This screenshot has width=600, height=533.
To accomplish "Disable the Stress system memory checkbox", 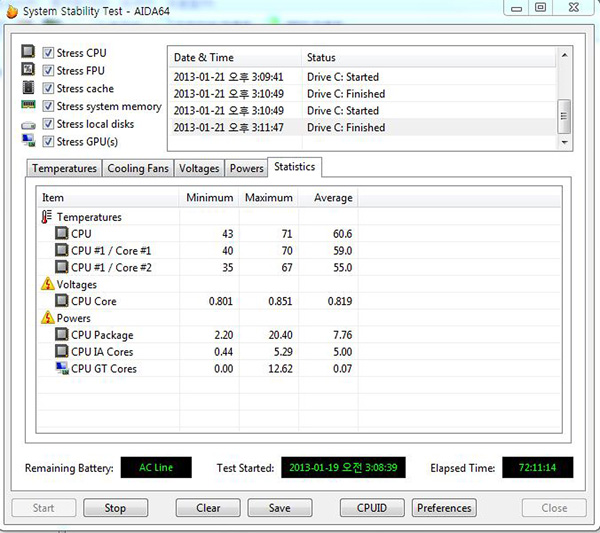I will click(x=48, y=106).
